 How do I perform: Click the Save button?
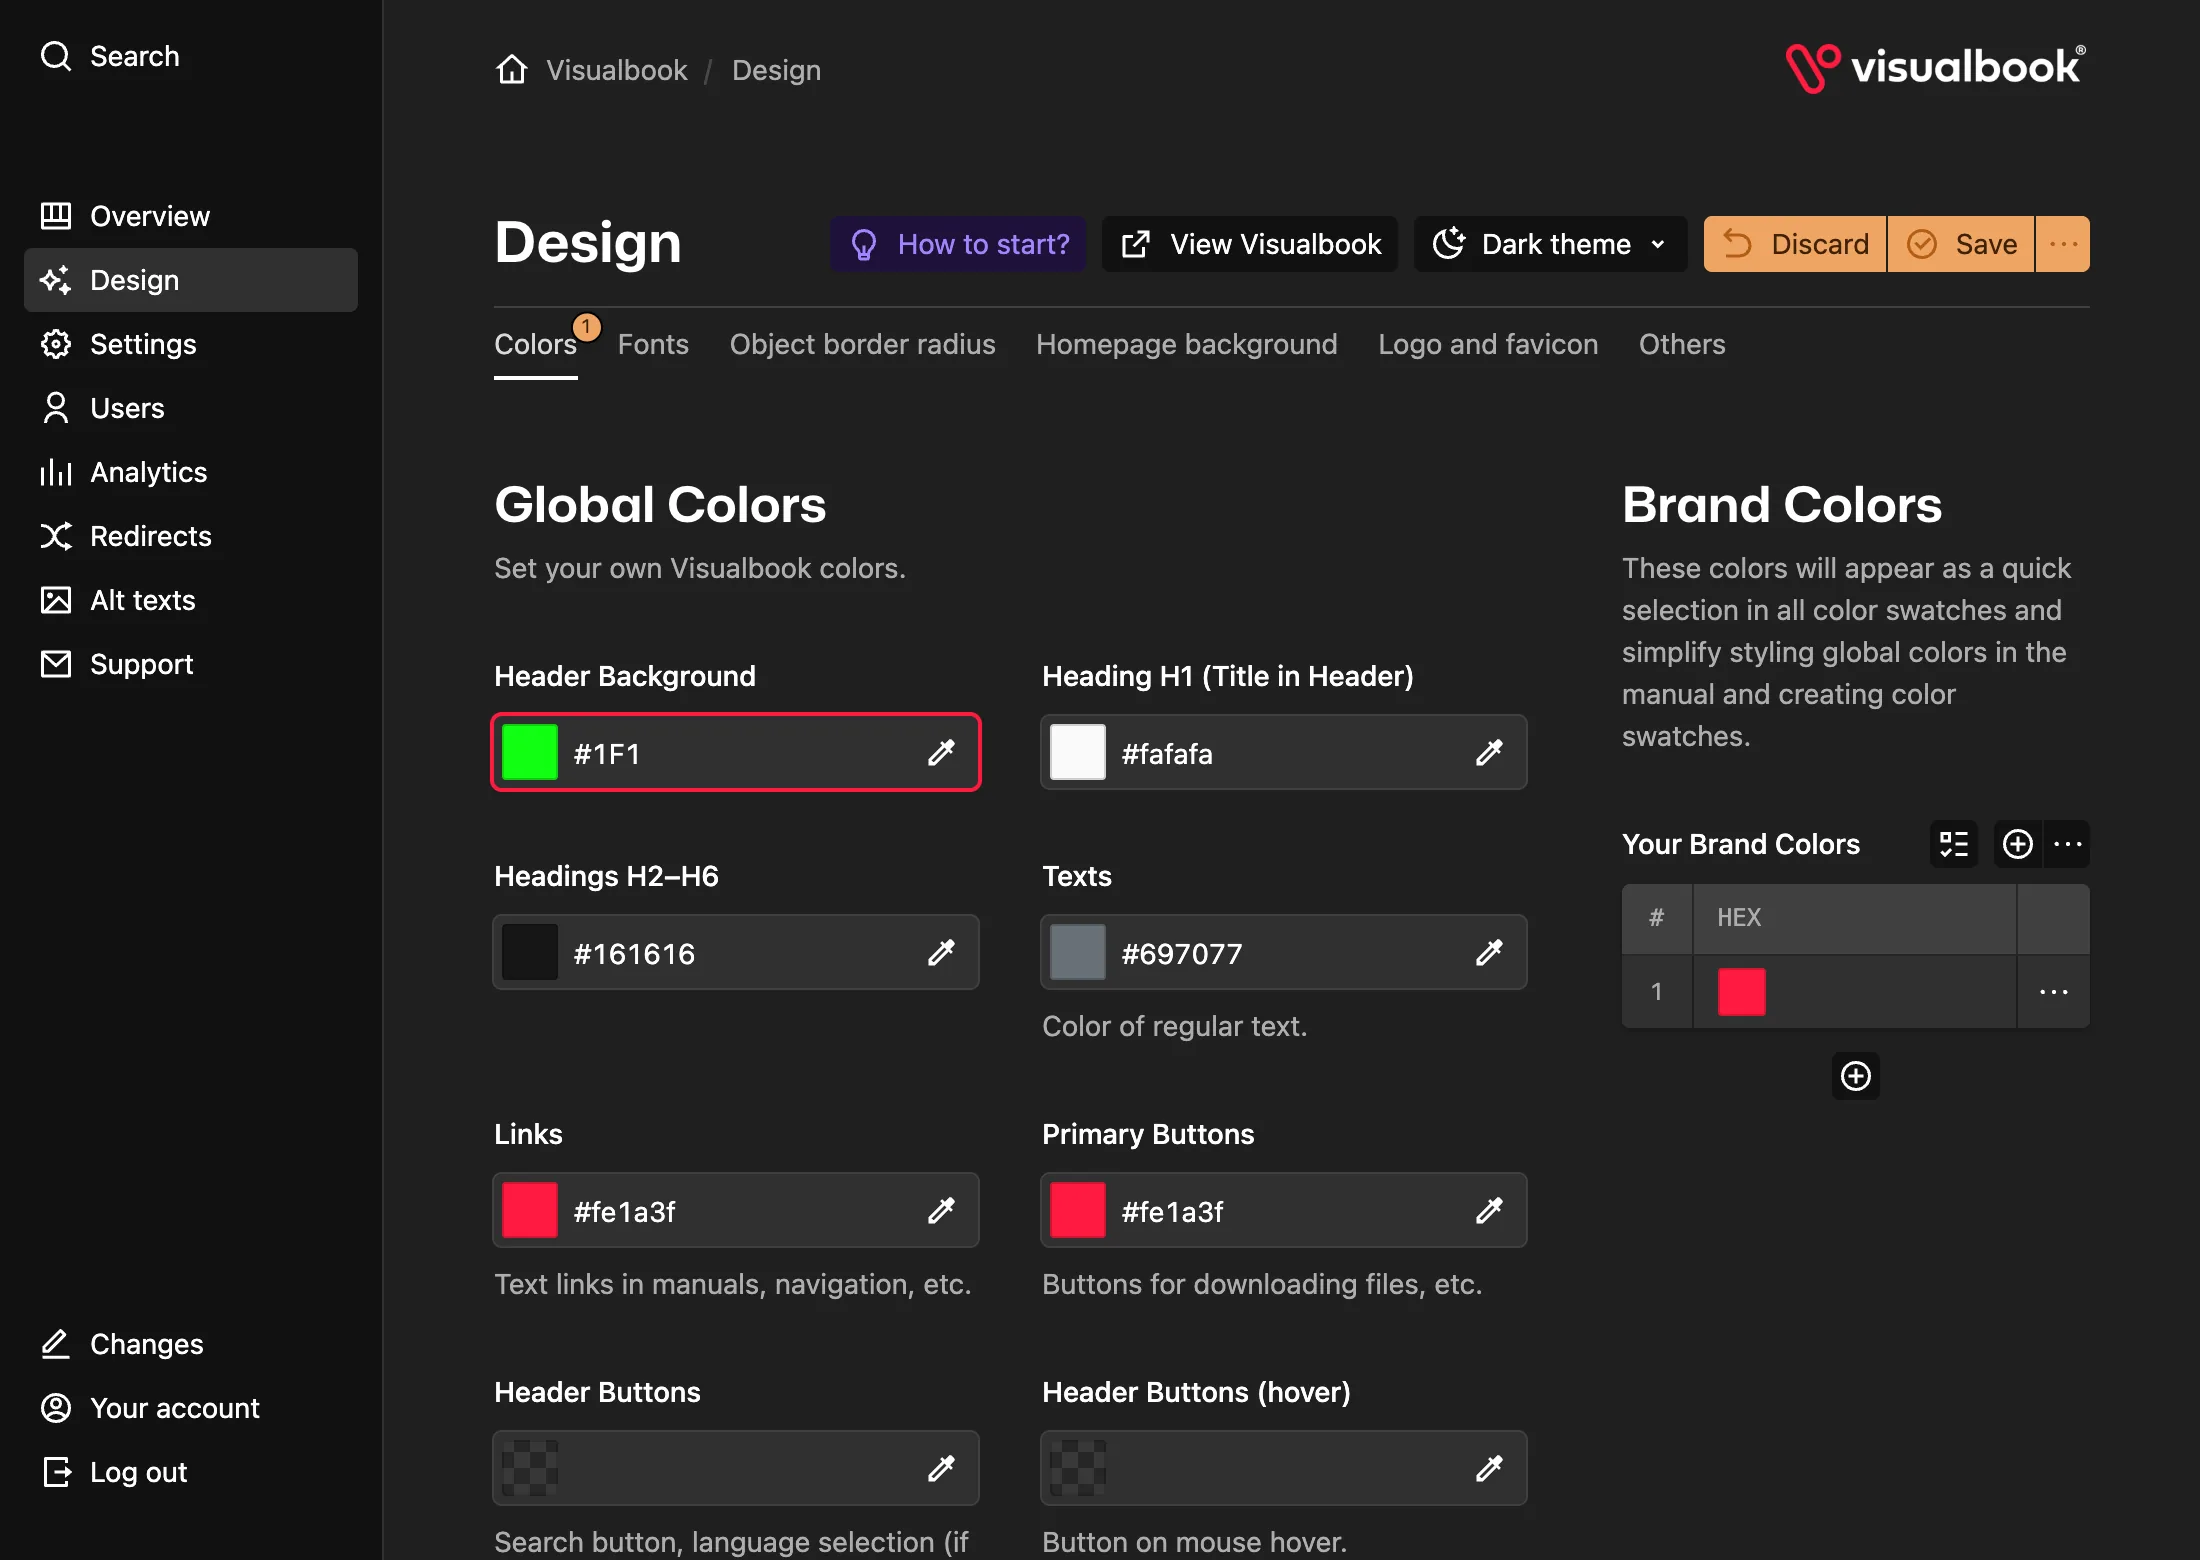click(x=1961, y=244)
